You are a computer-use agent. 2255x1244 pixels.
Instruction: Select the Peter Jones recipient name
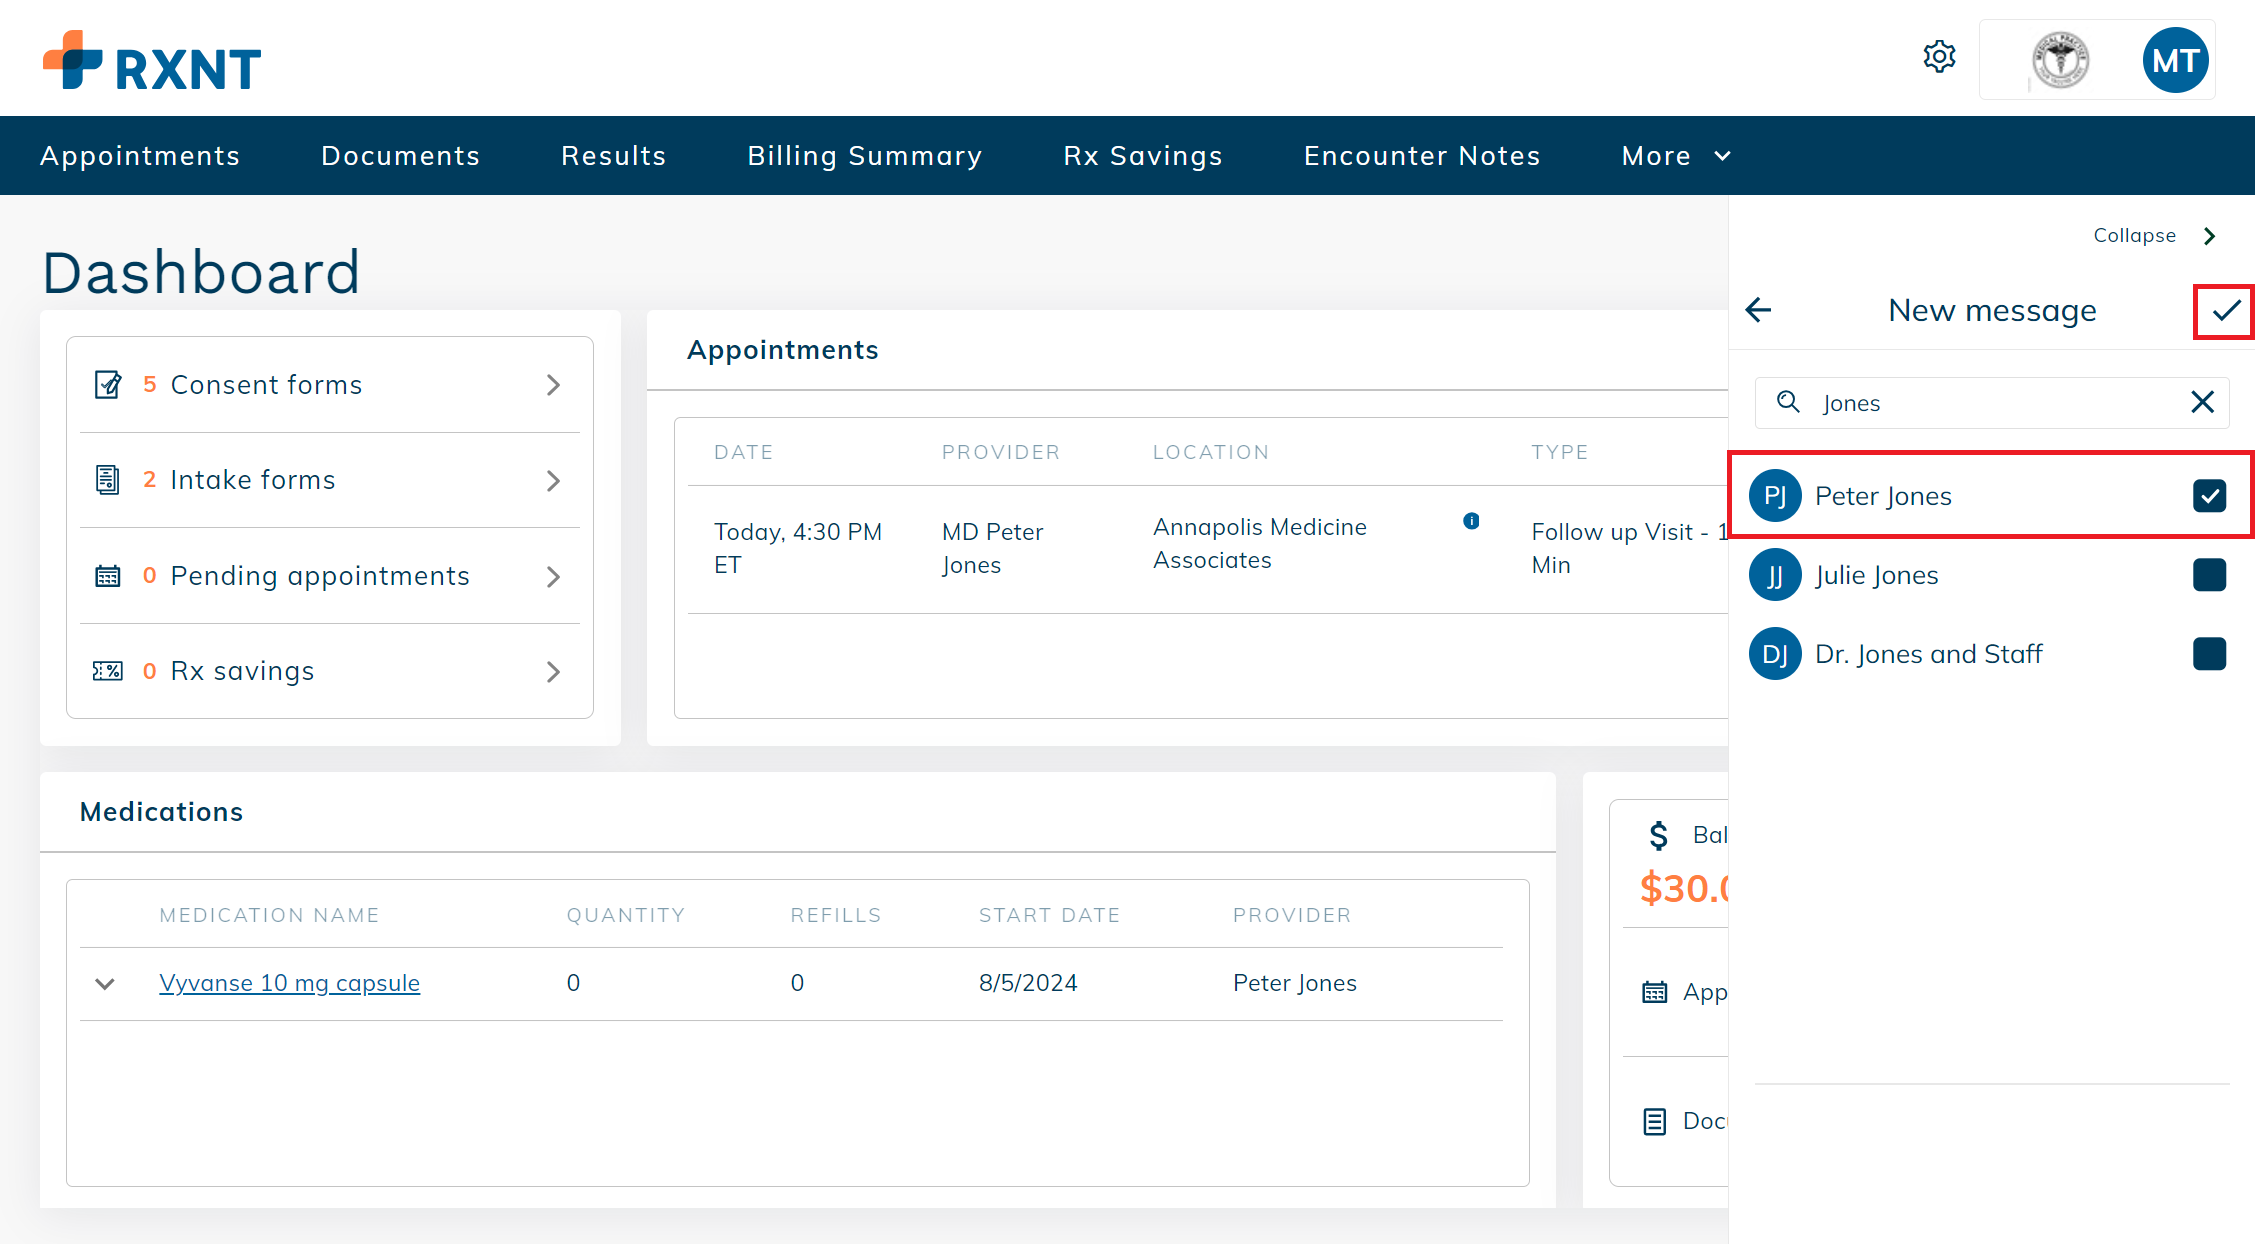[1883, 496]
